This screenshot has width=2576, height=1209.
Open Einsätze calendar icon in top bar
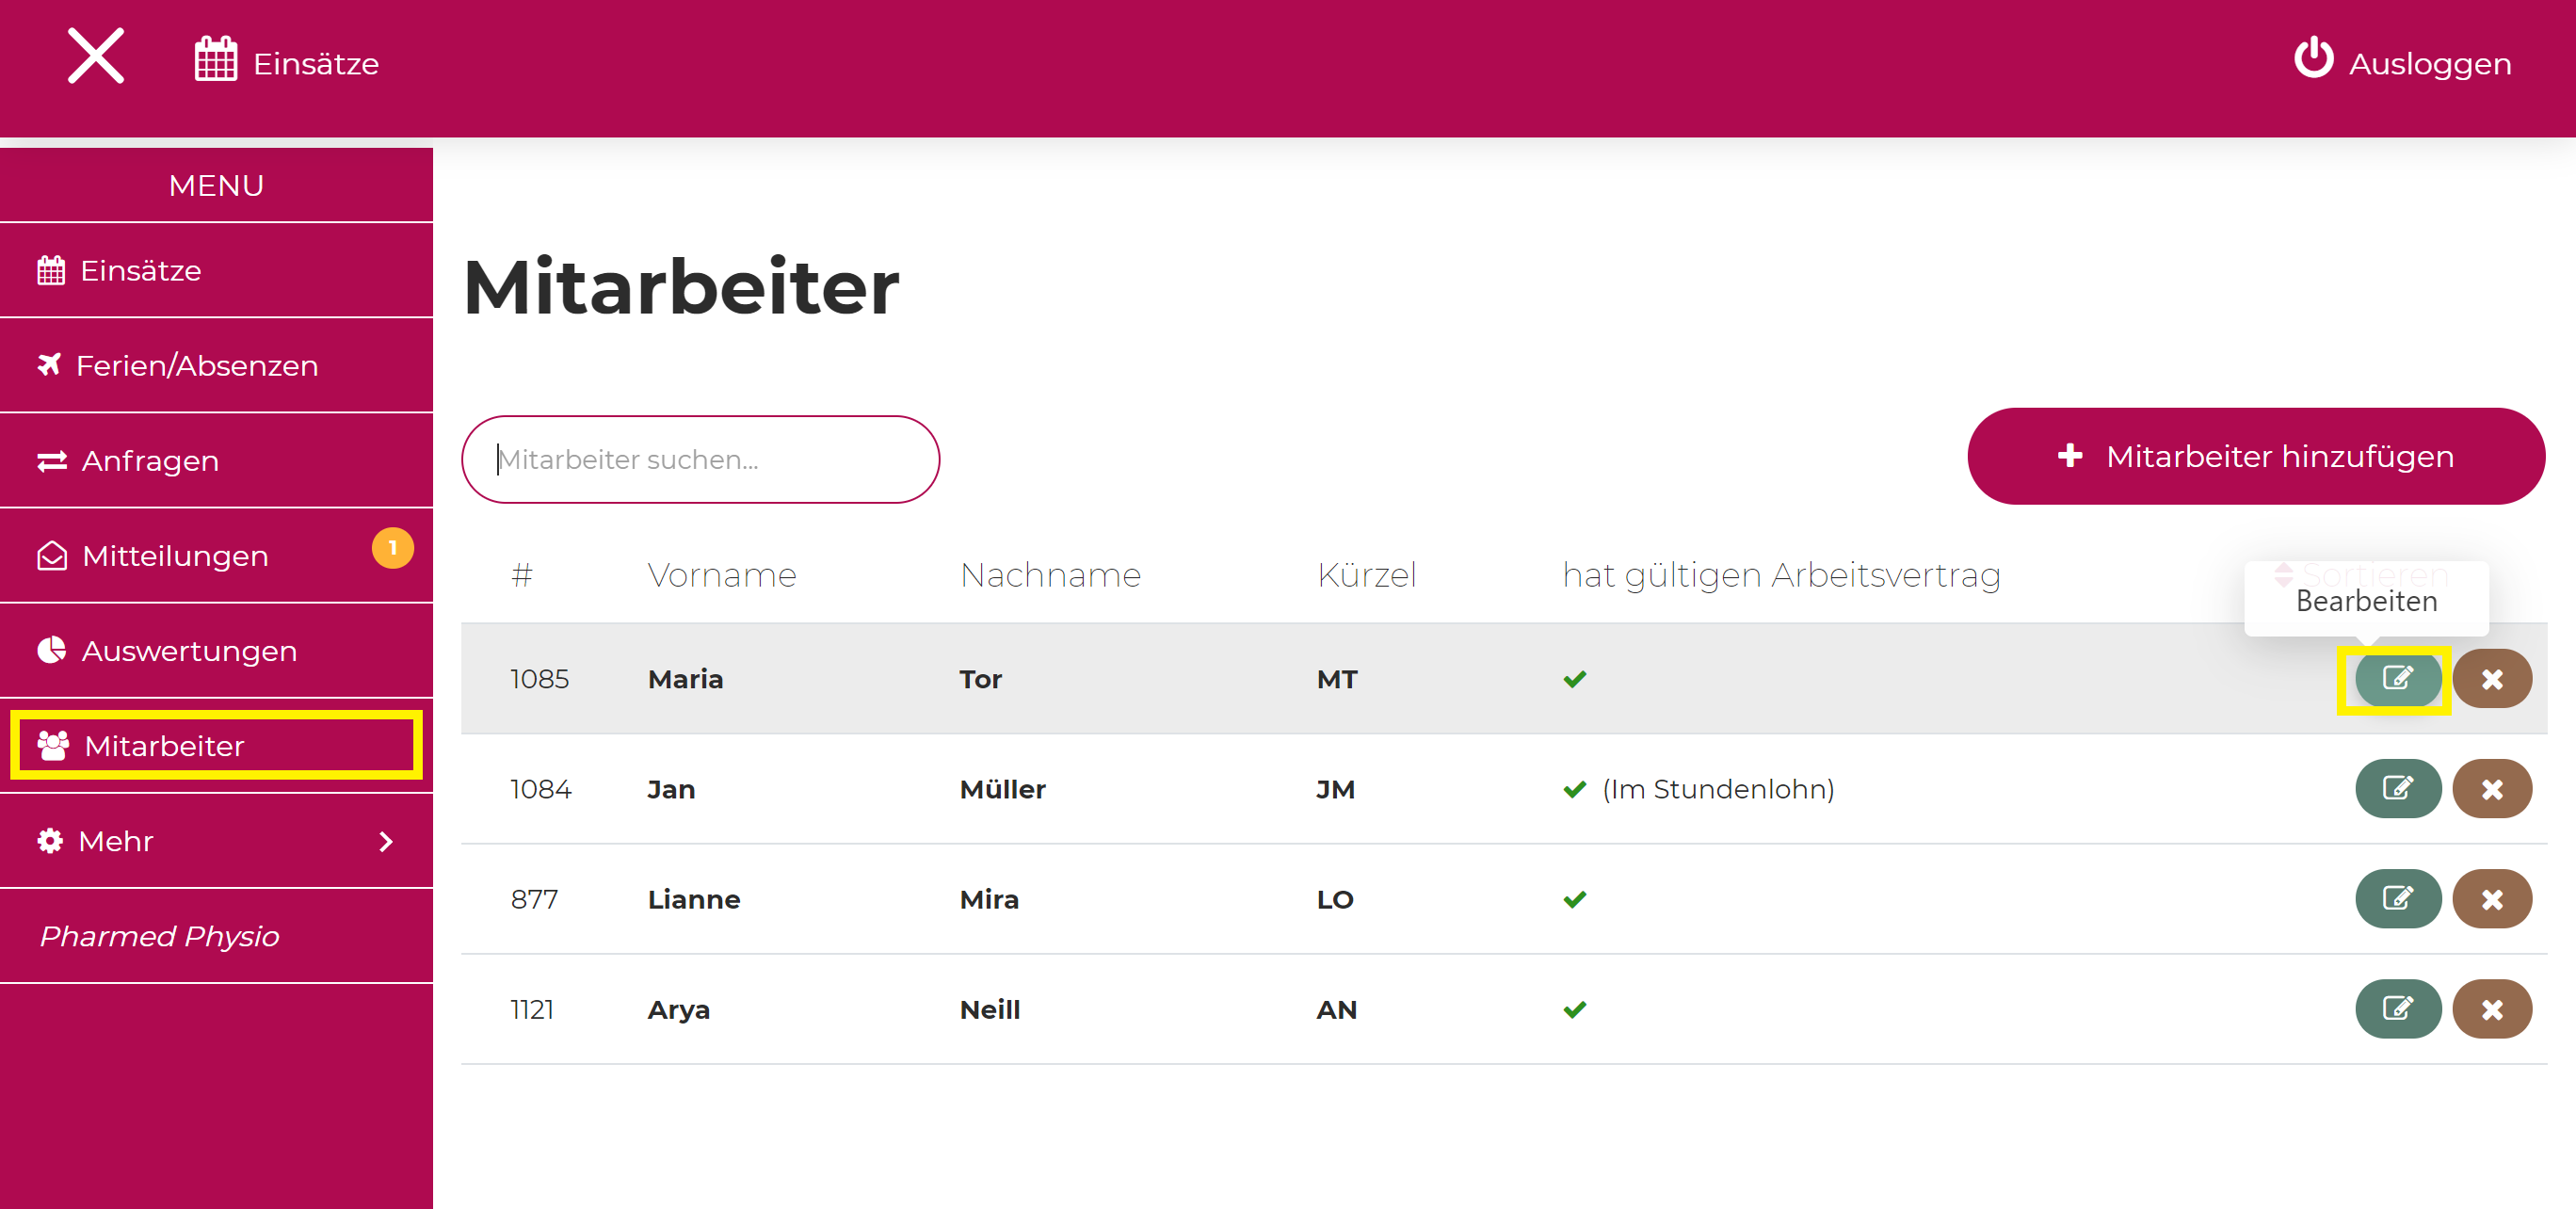tap(215, 60)
